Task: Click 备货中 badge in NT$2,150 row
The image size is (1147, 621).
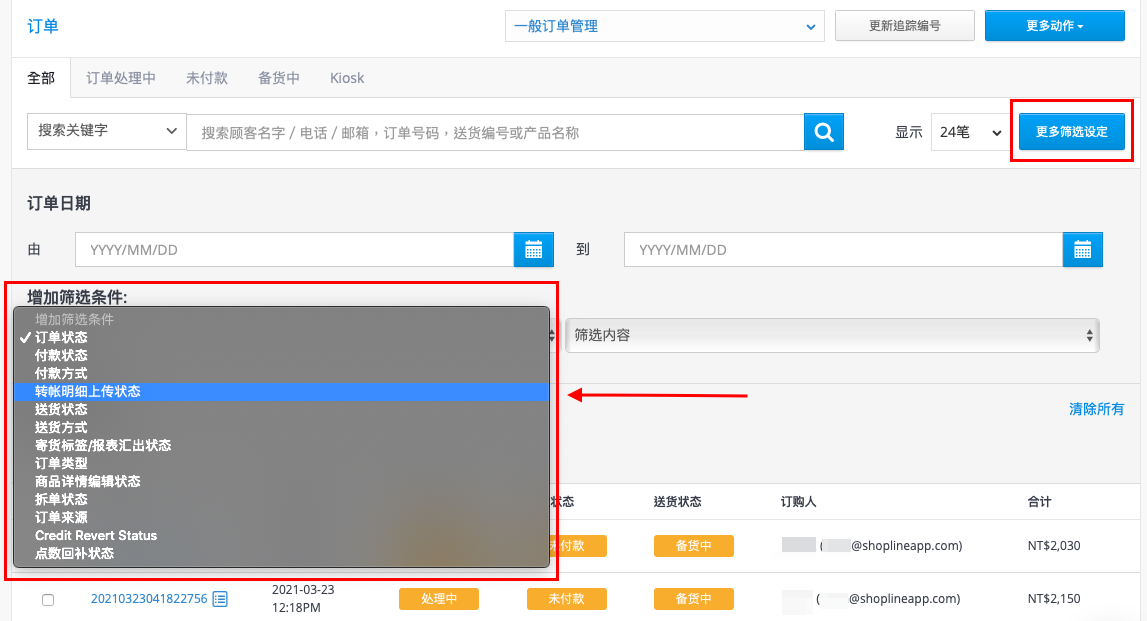Action: click(693, 599)
